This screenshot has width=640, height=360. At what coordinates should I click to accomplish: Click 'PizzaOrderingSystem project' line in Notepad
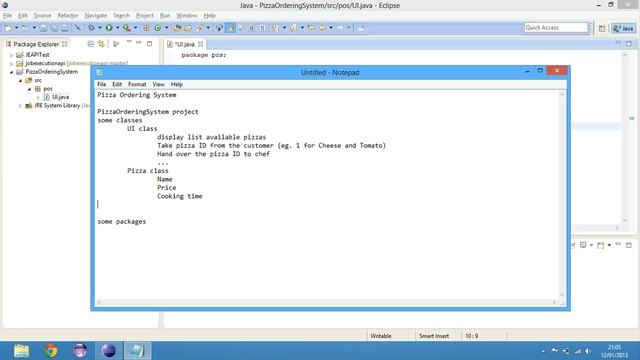click(148, 111)
